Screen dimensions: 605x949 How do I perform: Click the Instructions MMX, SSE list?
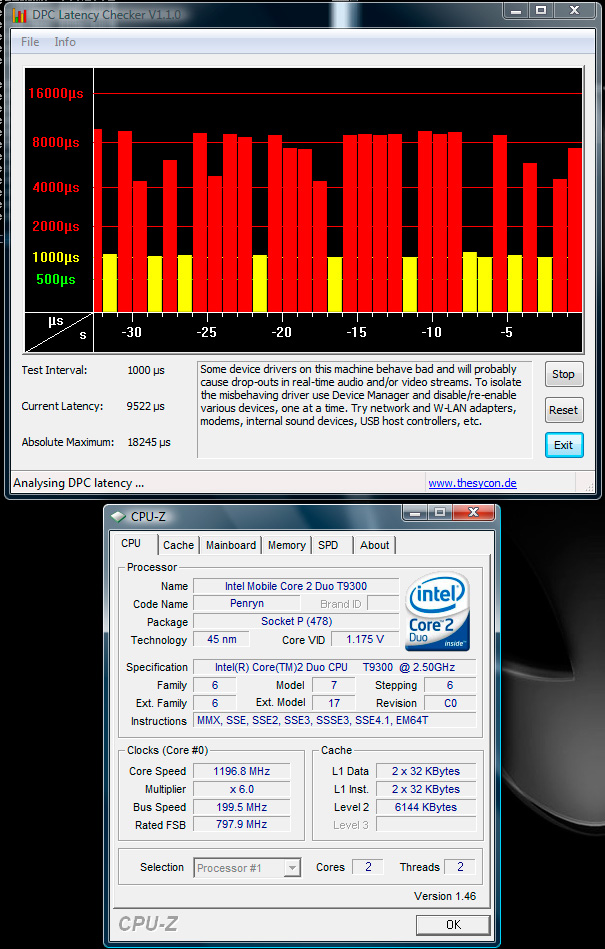coord(335,720)
